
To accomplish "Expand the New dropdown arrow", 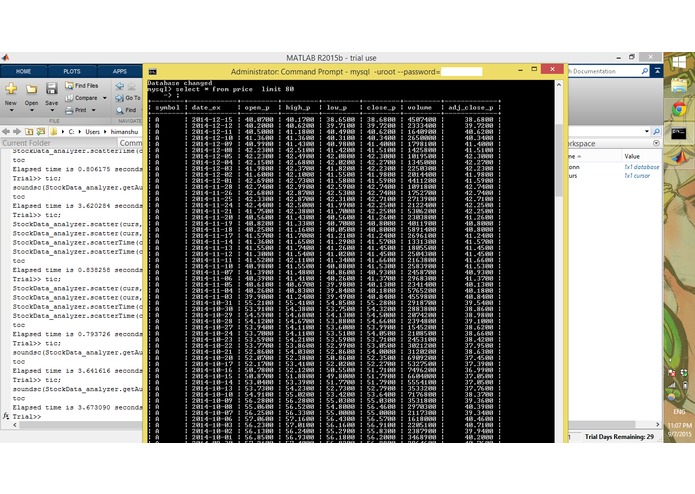I will [11, 110].
